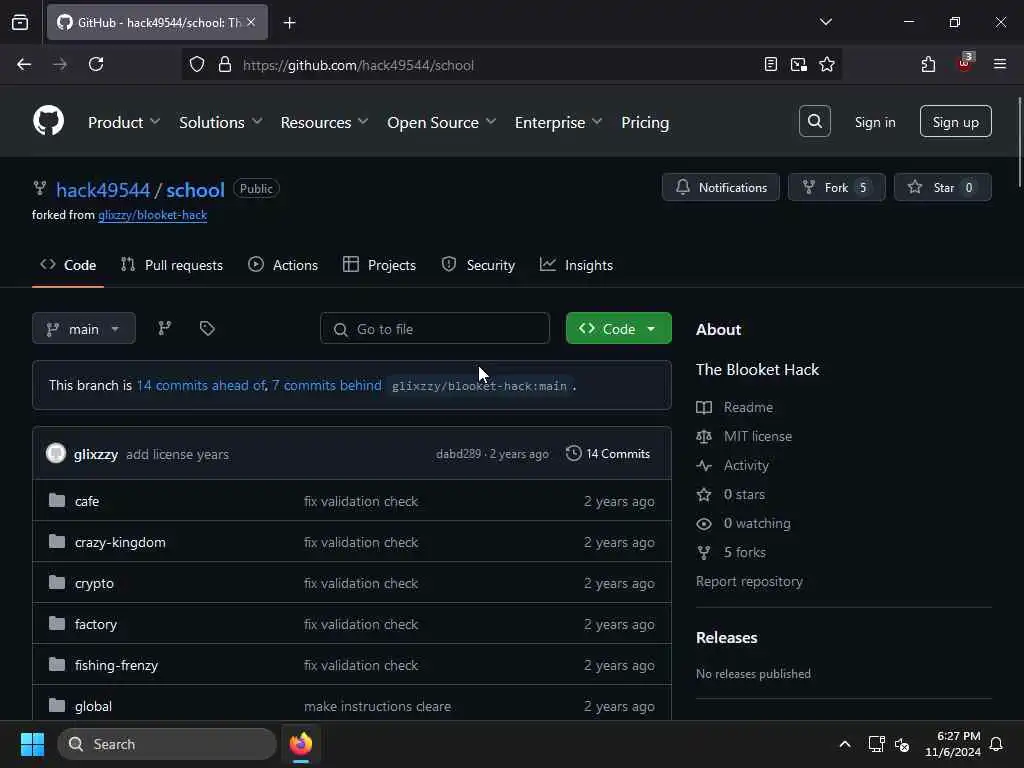The width and height of the screenshot is (1024, 768).
Task: Switch to the Code tab
Action: [x=68, y=265]
